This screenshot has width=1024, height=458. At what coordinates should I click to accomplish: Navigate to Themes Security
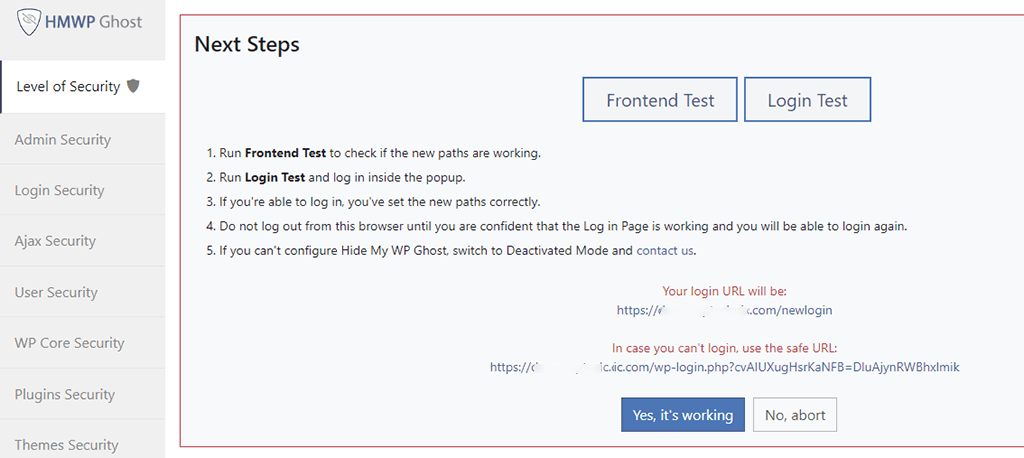point(66,444)
